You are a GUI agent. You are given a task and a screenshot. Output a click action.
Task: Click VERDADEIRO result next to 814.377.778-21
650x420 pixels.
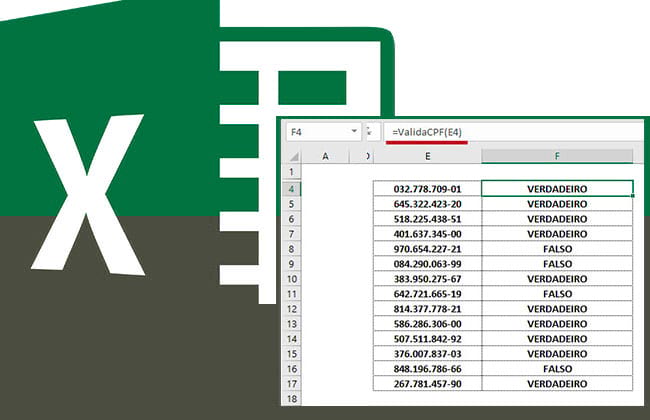click(x=557, y=309)
